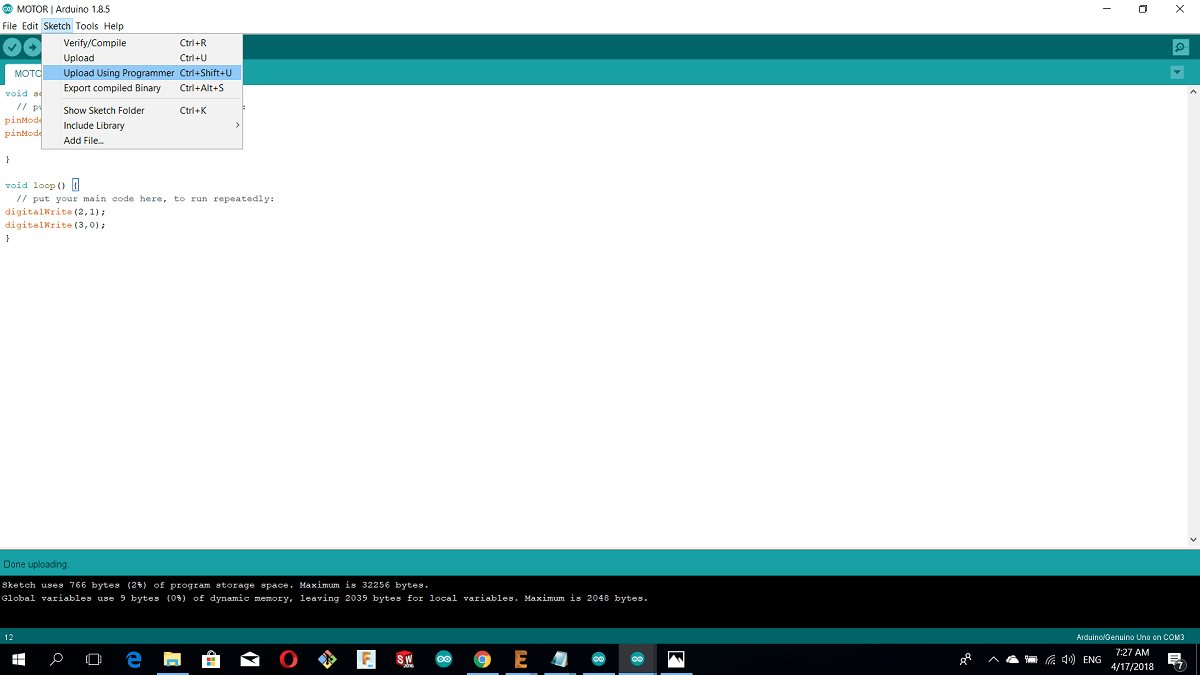Click the active Arduino taskbar window
This screenshot has height=675, width=1200.
click(637, 660)
